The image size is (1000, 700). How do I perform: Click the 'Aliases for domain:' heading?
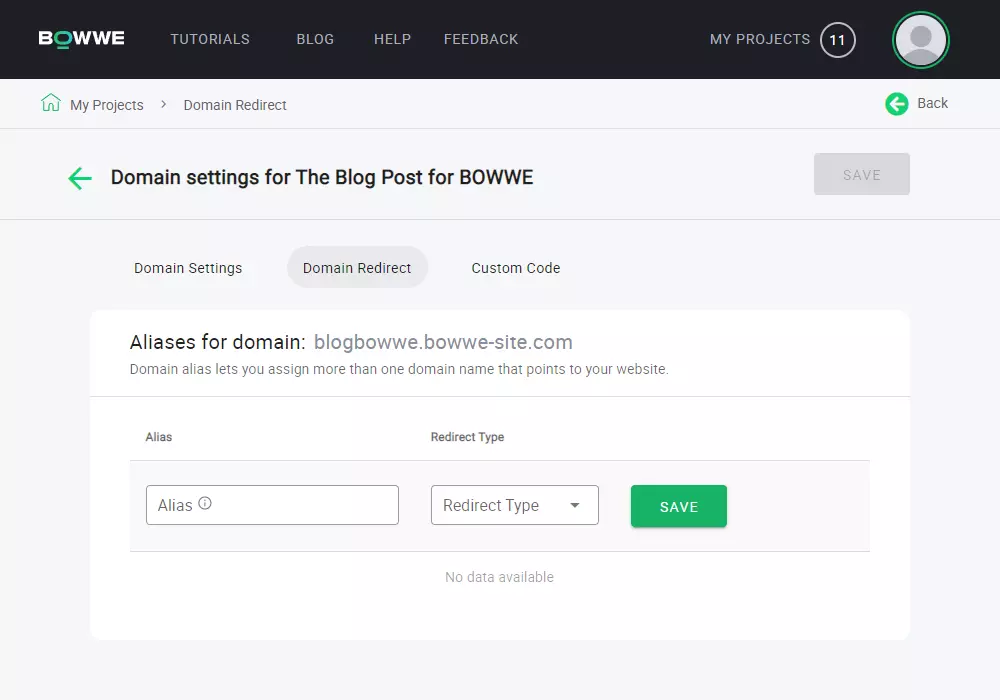[217, 342]
